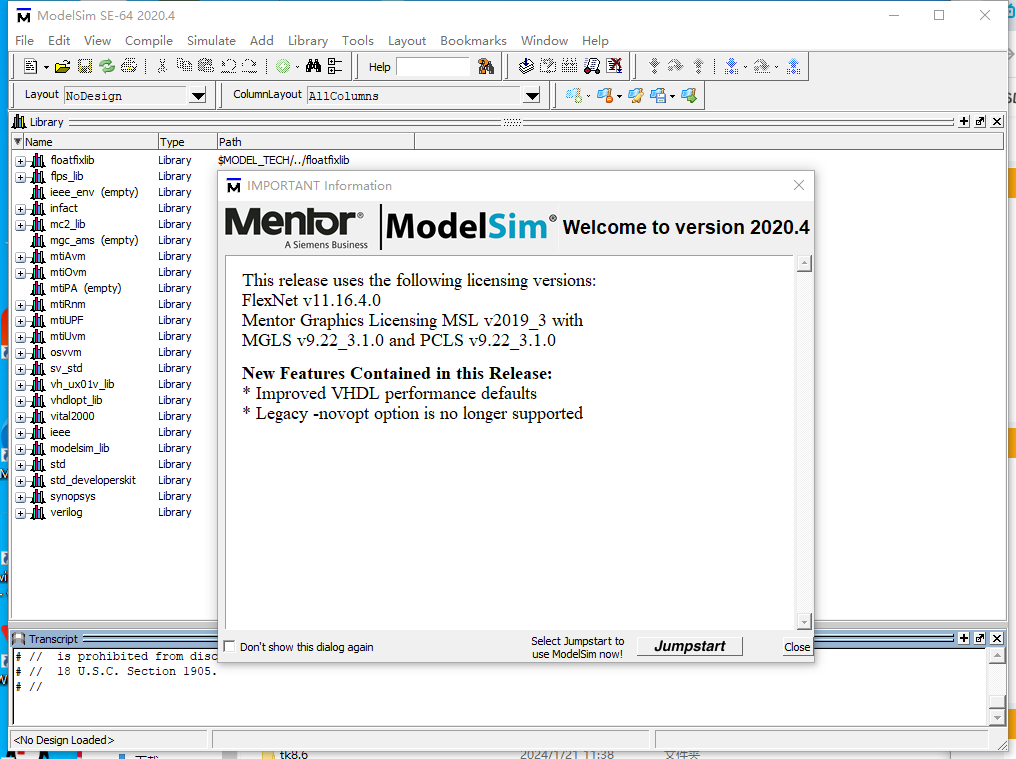1016x759 pixels.
Task: Close the IMPORTANT Information dialog with X
Action: tap(799, 185)
